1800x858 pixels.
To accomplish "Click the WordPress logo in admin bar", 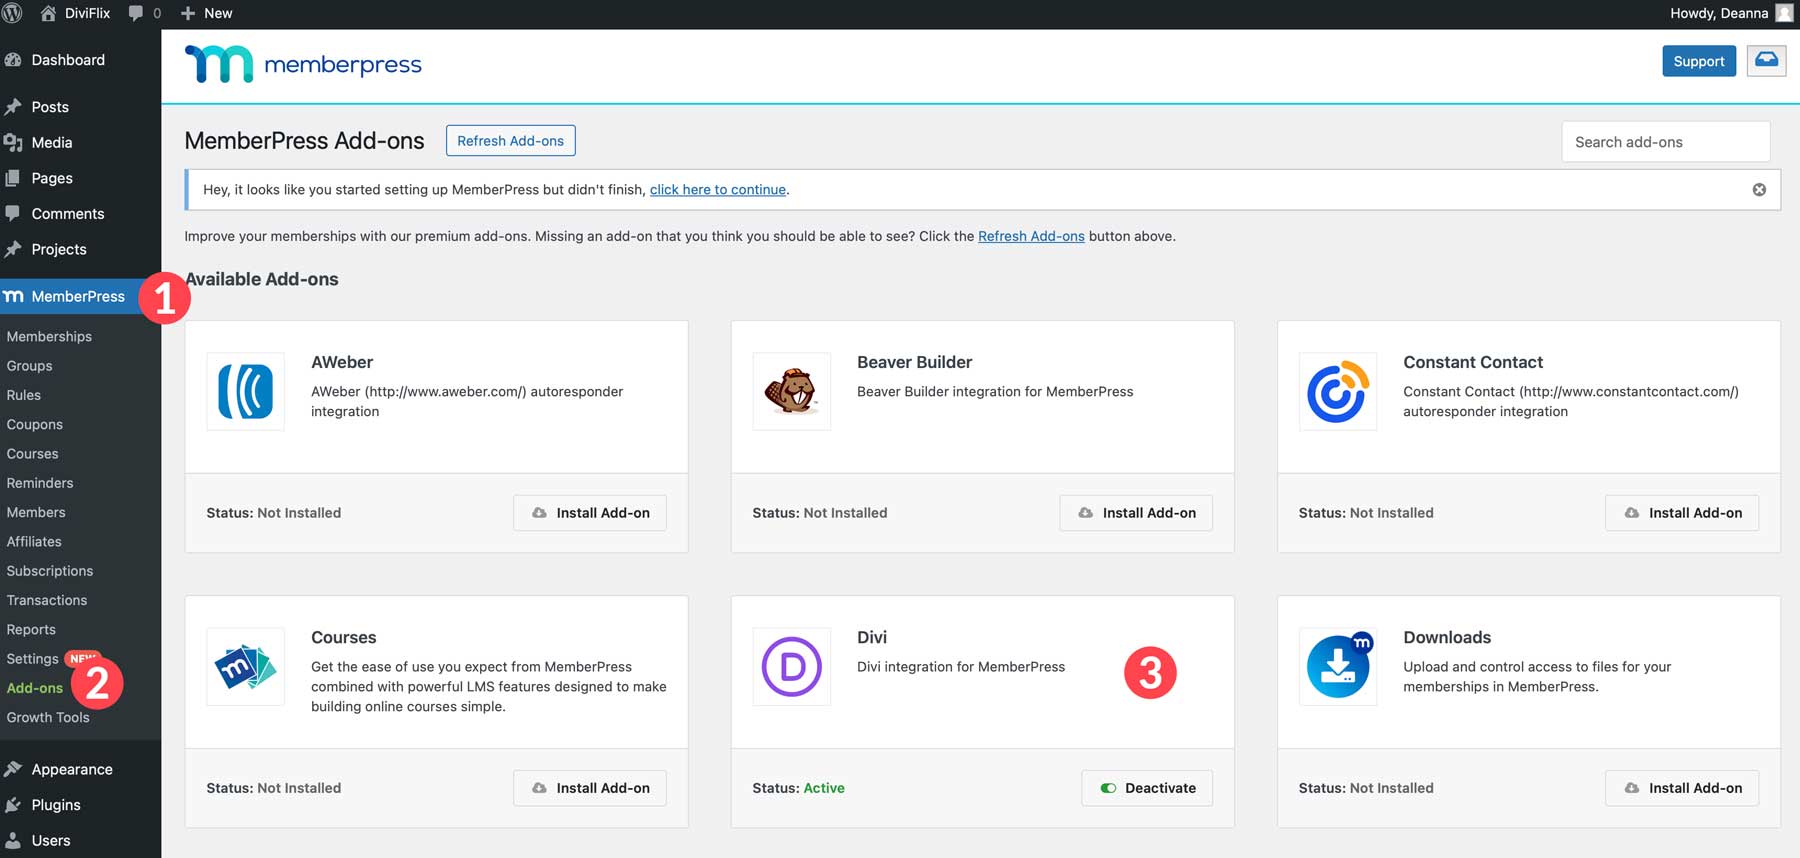I will (13, 13).
